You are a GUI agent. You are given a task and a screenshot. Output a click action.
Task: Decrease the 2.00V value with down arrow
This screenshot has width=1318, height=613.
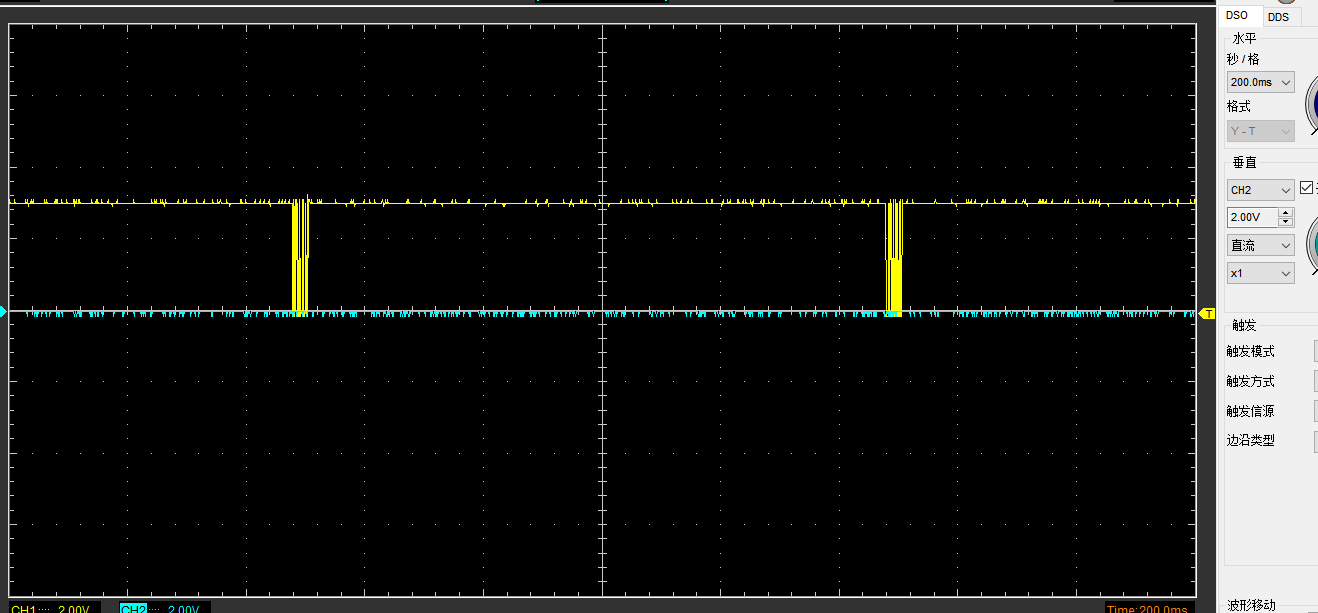tap(1286, 223)
